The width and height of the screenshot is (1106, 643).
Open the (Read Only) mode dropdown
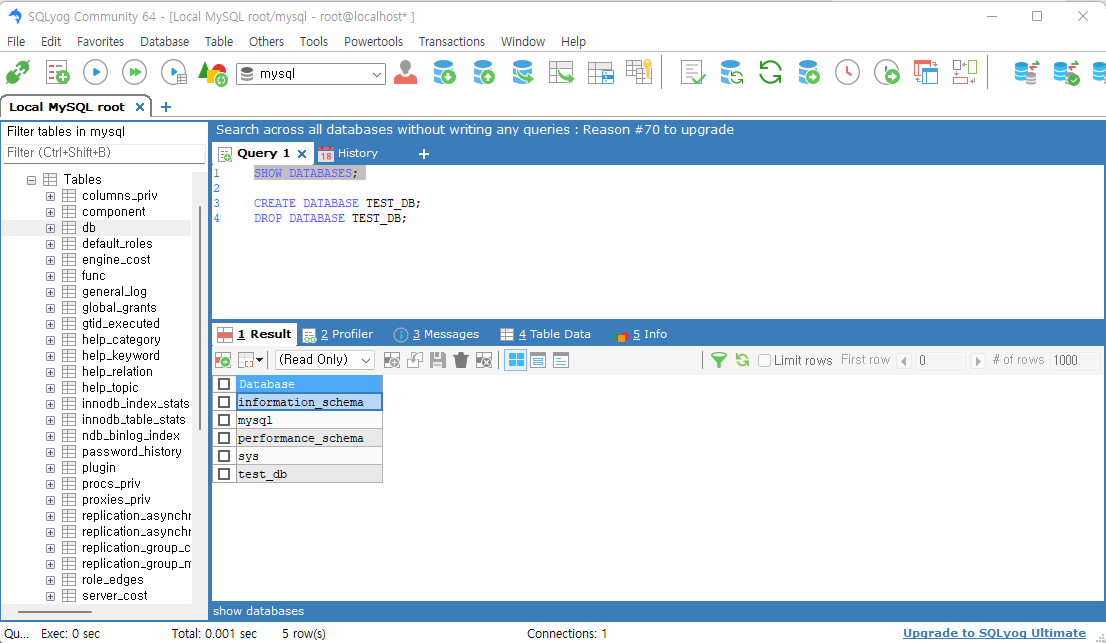324,360
